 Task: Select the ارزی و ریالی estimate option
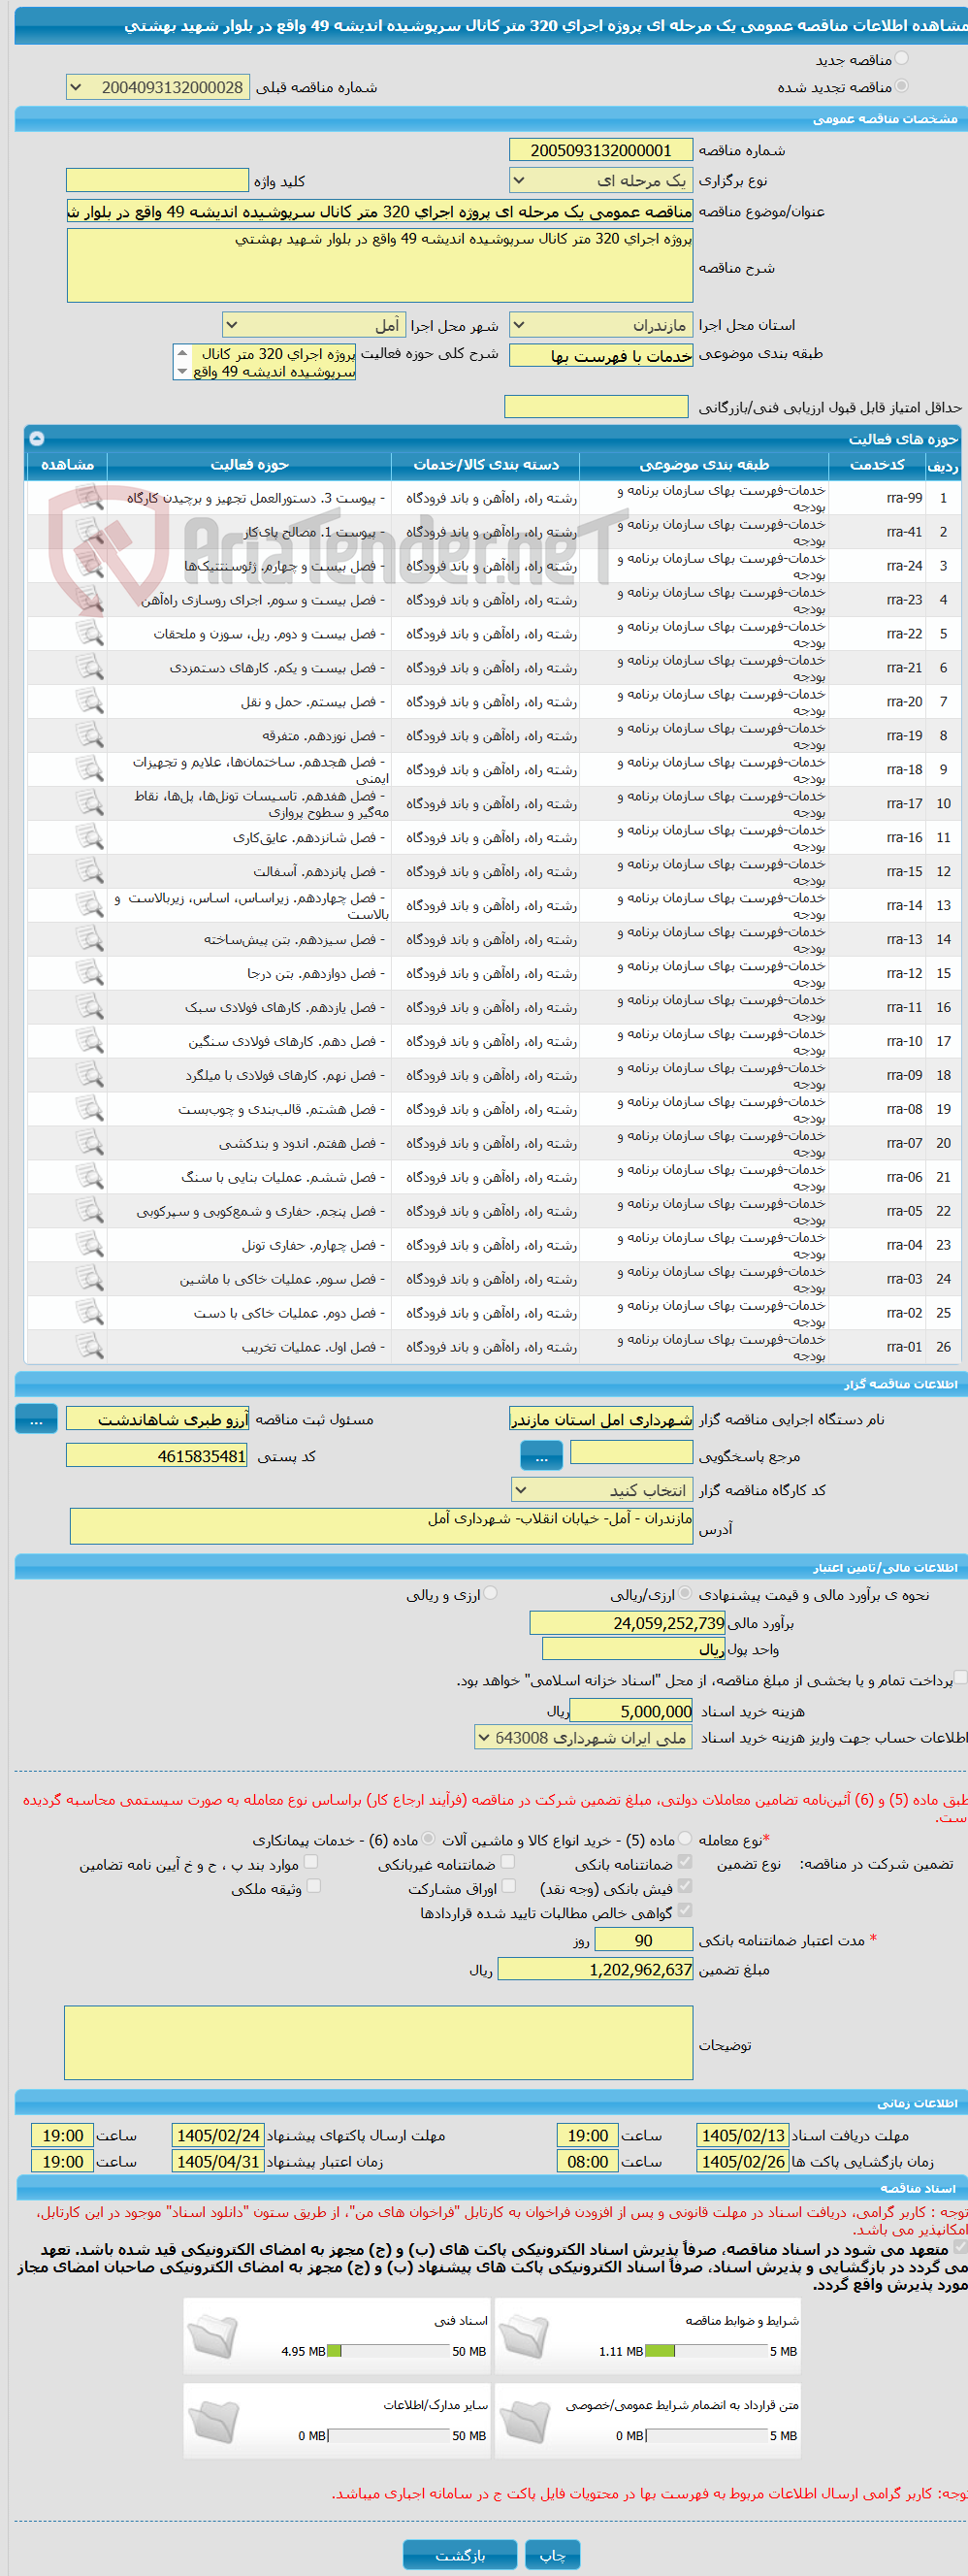coord(490,1594)
